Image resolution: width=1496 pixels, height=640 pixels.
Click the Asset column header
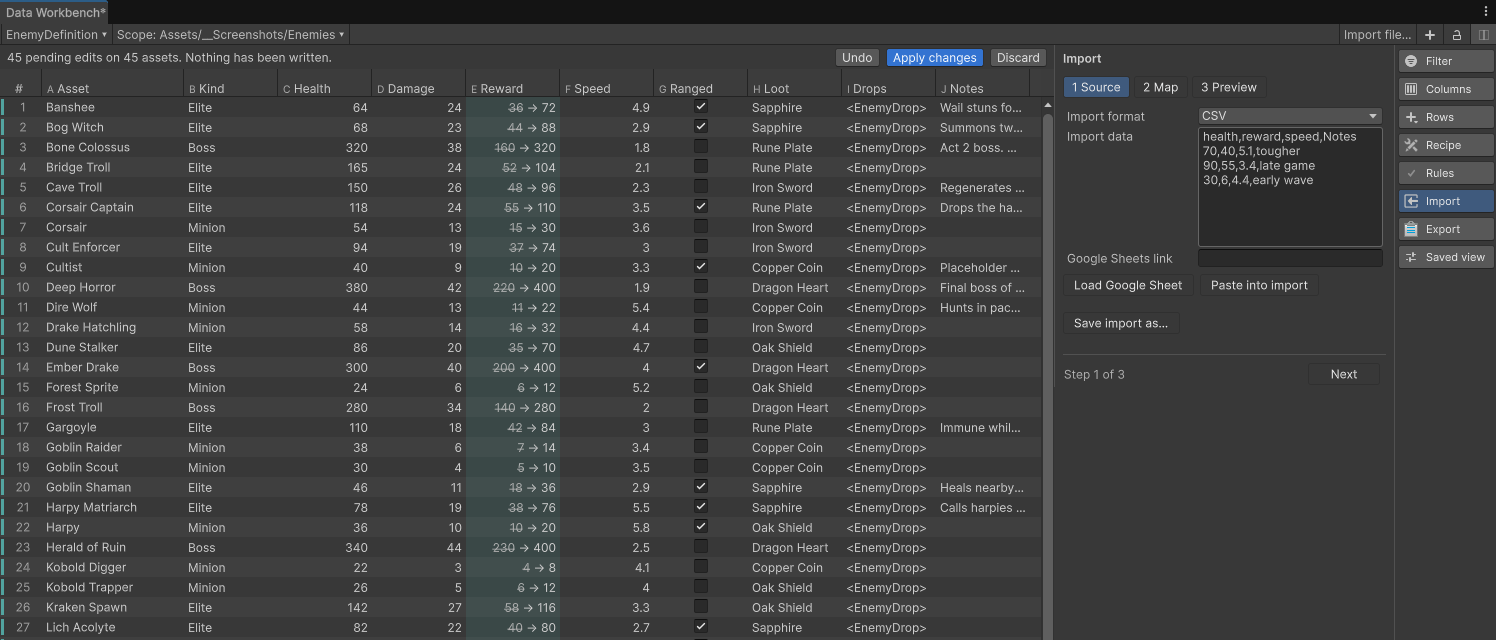pyautogui.click(x=112, y=88)
